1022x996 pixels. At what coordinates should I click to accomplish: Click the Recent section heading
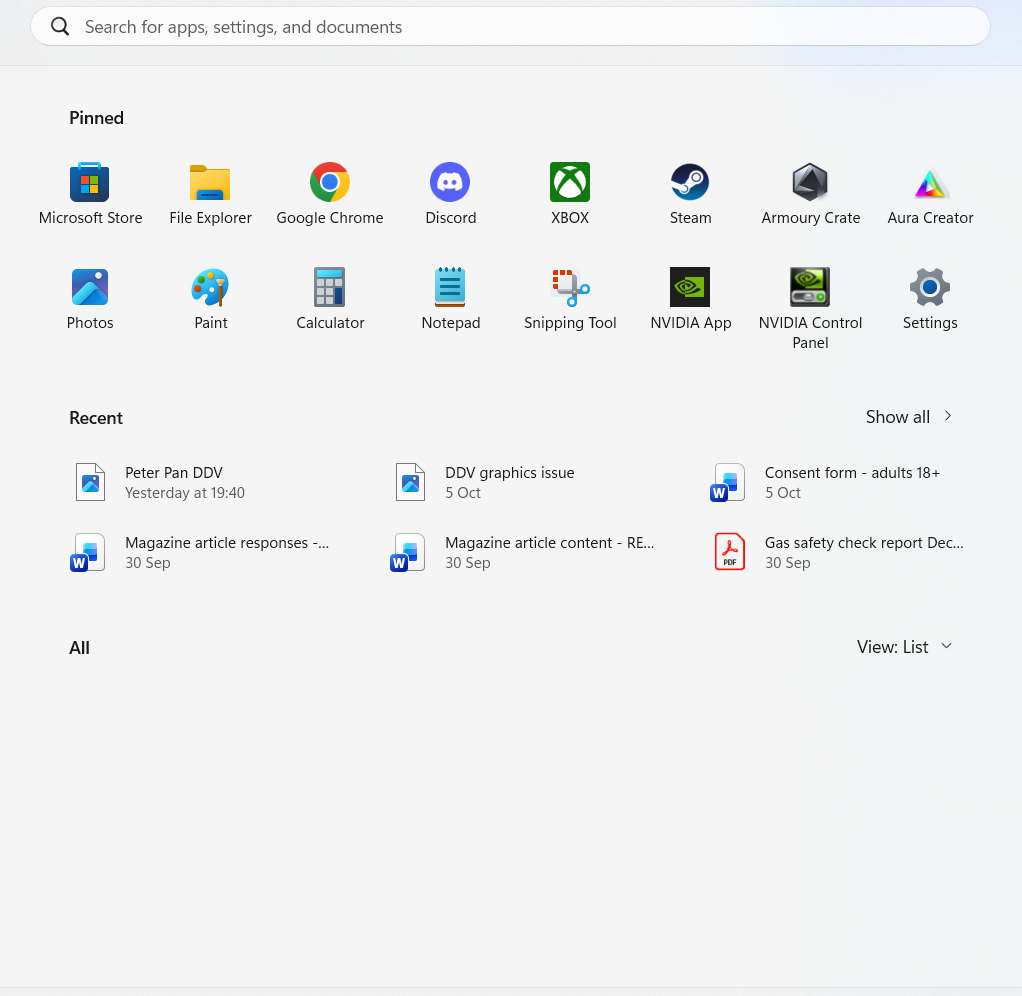point(96,418)
